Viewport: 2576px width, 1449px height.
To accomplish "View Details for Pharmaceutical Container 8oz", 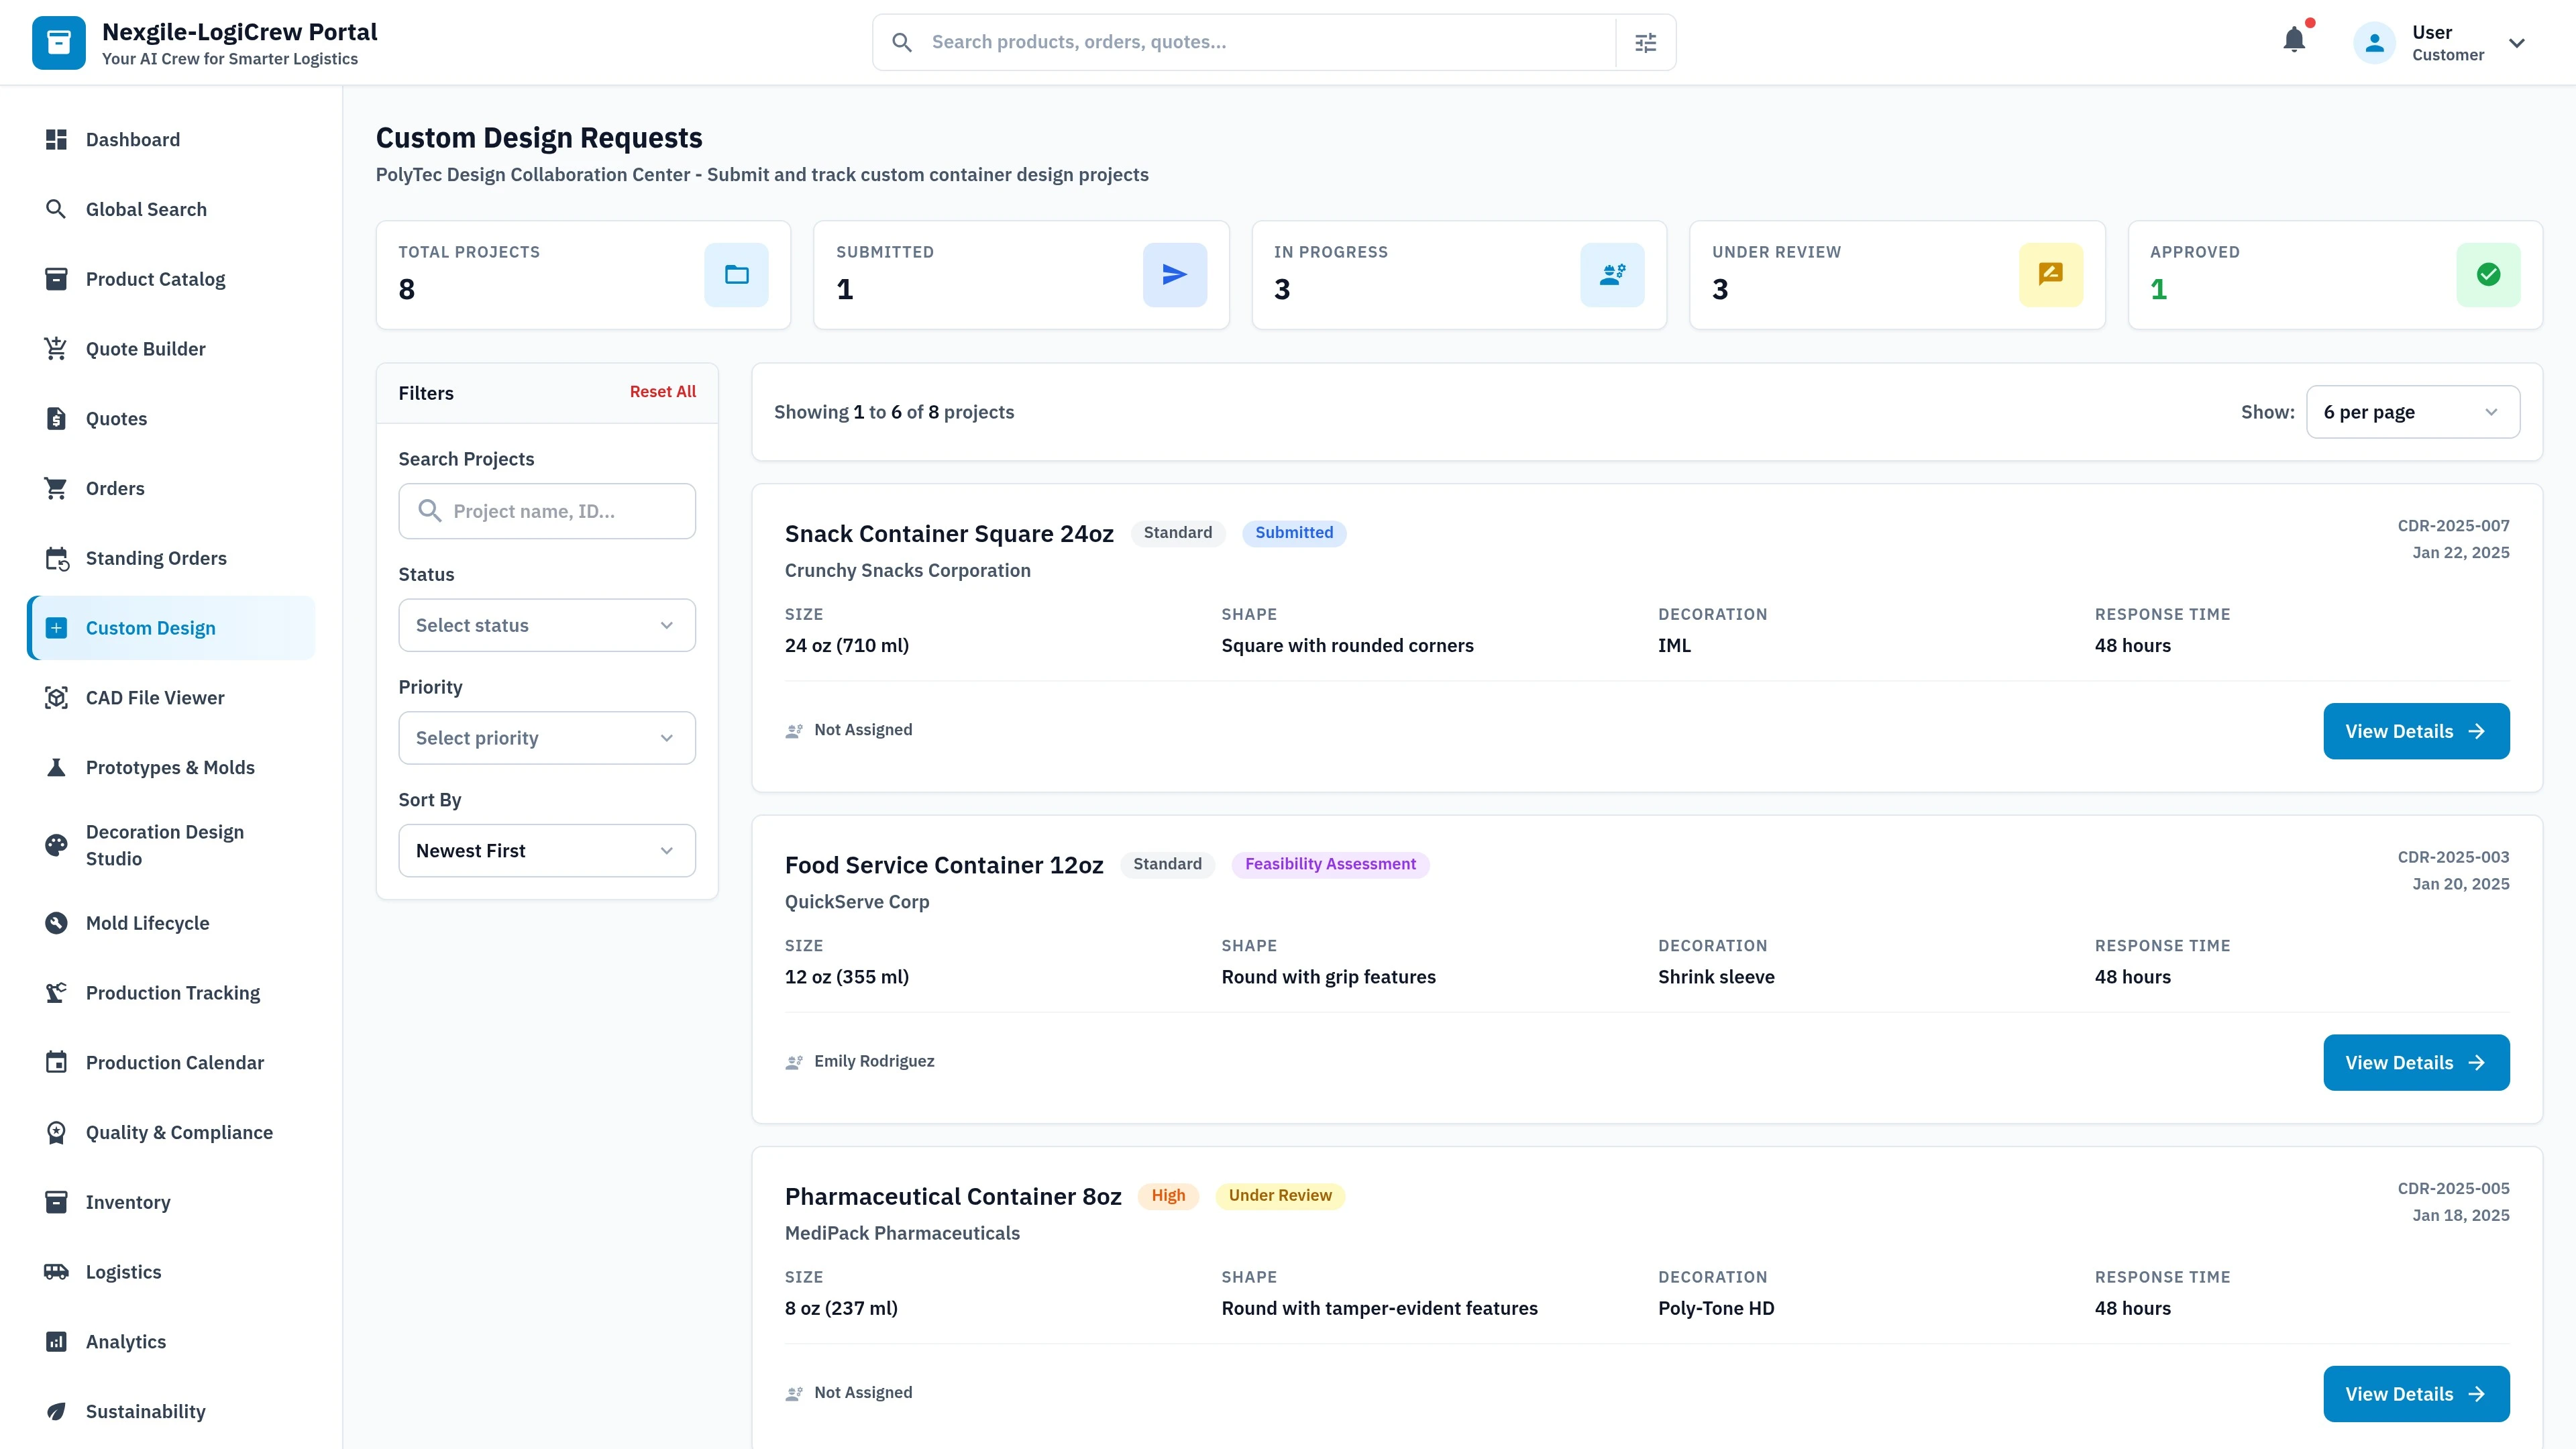I will pos(2416,1393).
